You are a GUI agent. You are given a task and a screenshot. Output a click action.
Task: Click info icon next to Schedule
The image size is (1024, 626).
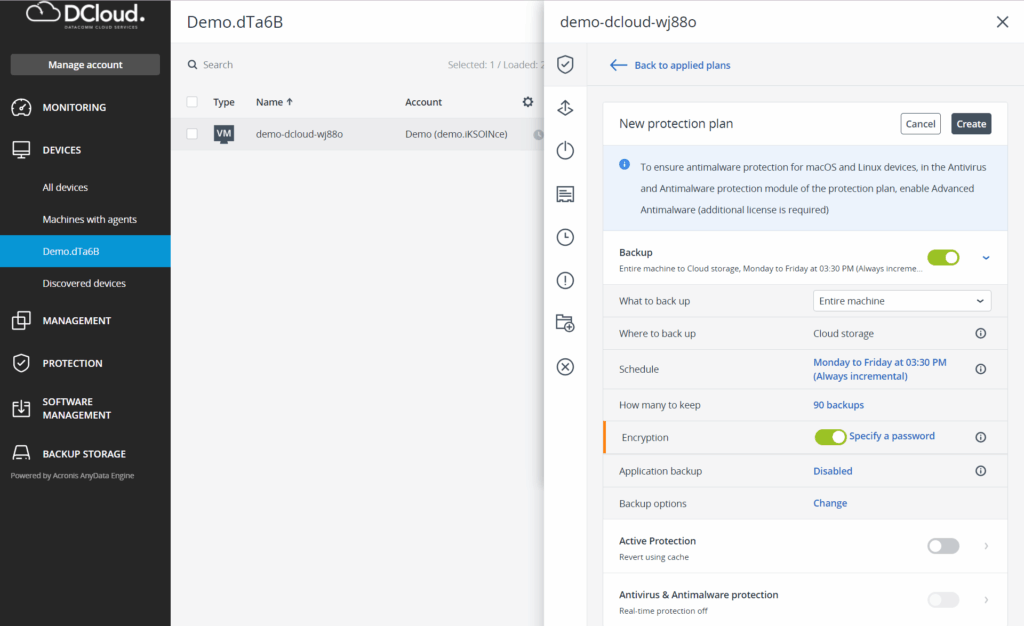980,369
